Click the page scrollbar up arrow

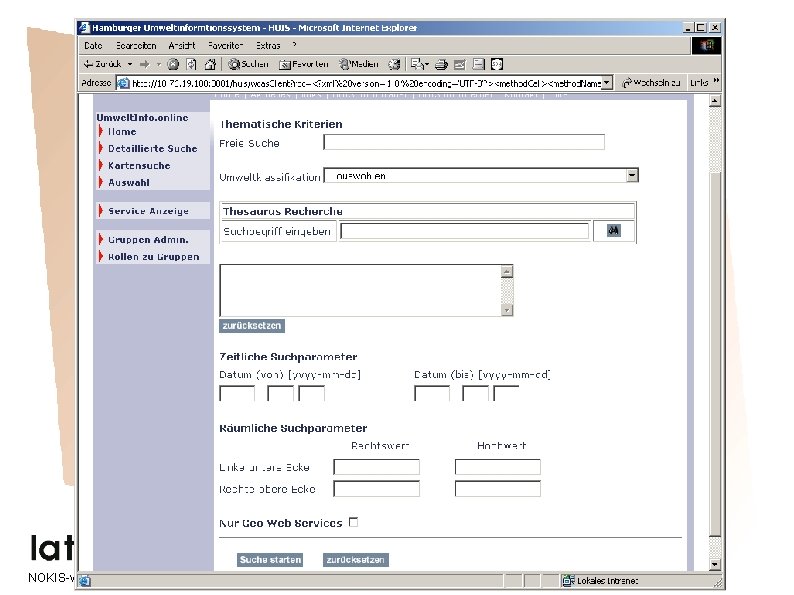714,101
